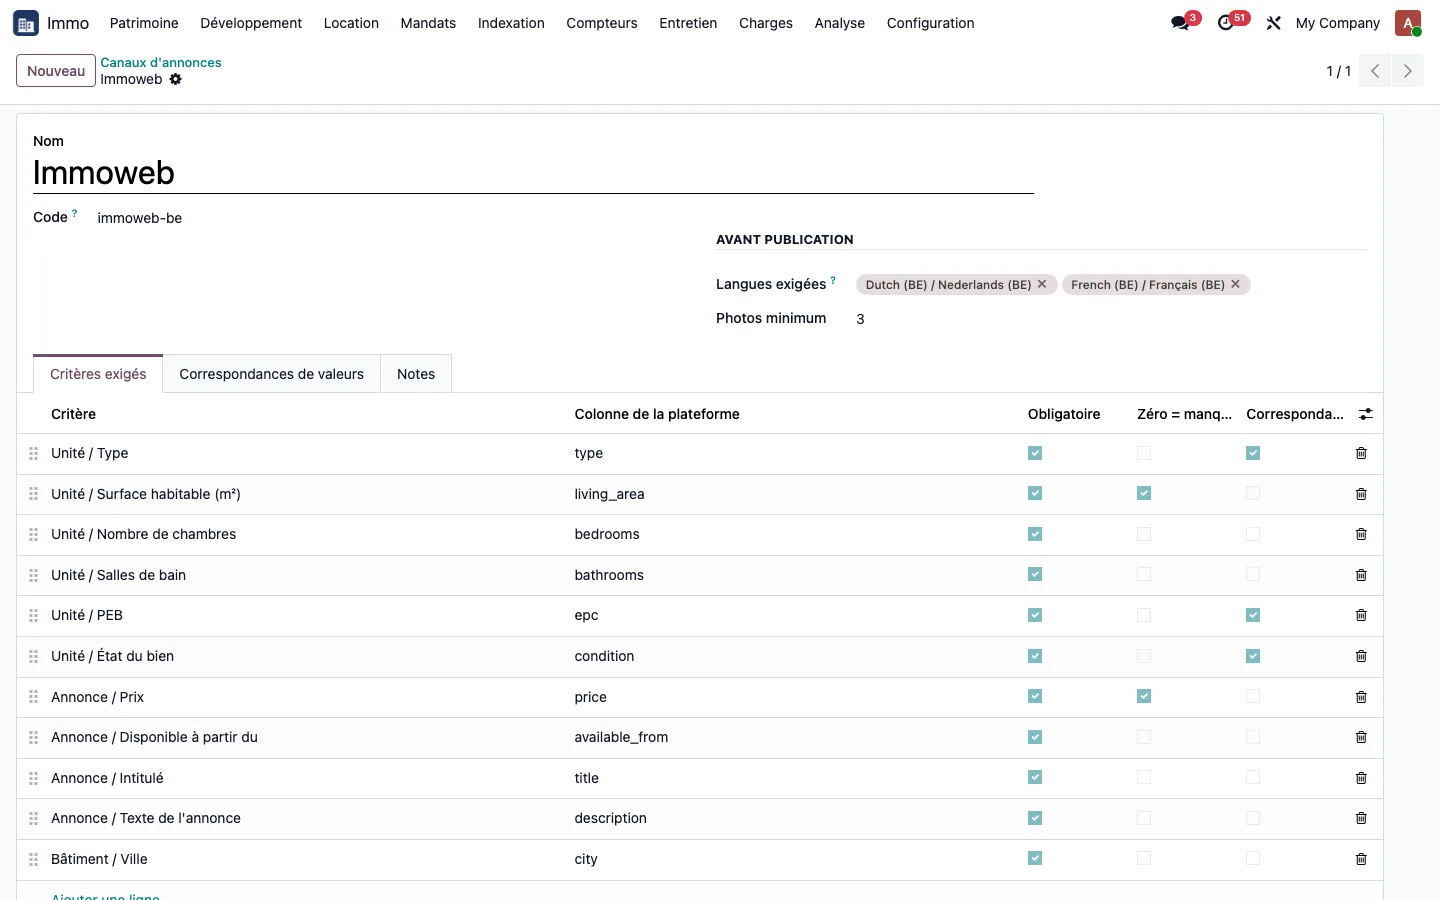Remove the French (BE) language tag
The width and height of the screenshot is (1440, 900).
coord(1236,284)
